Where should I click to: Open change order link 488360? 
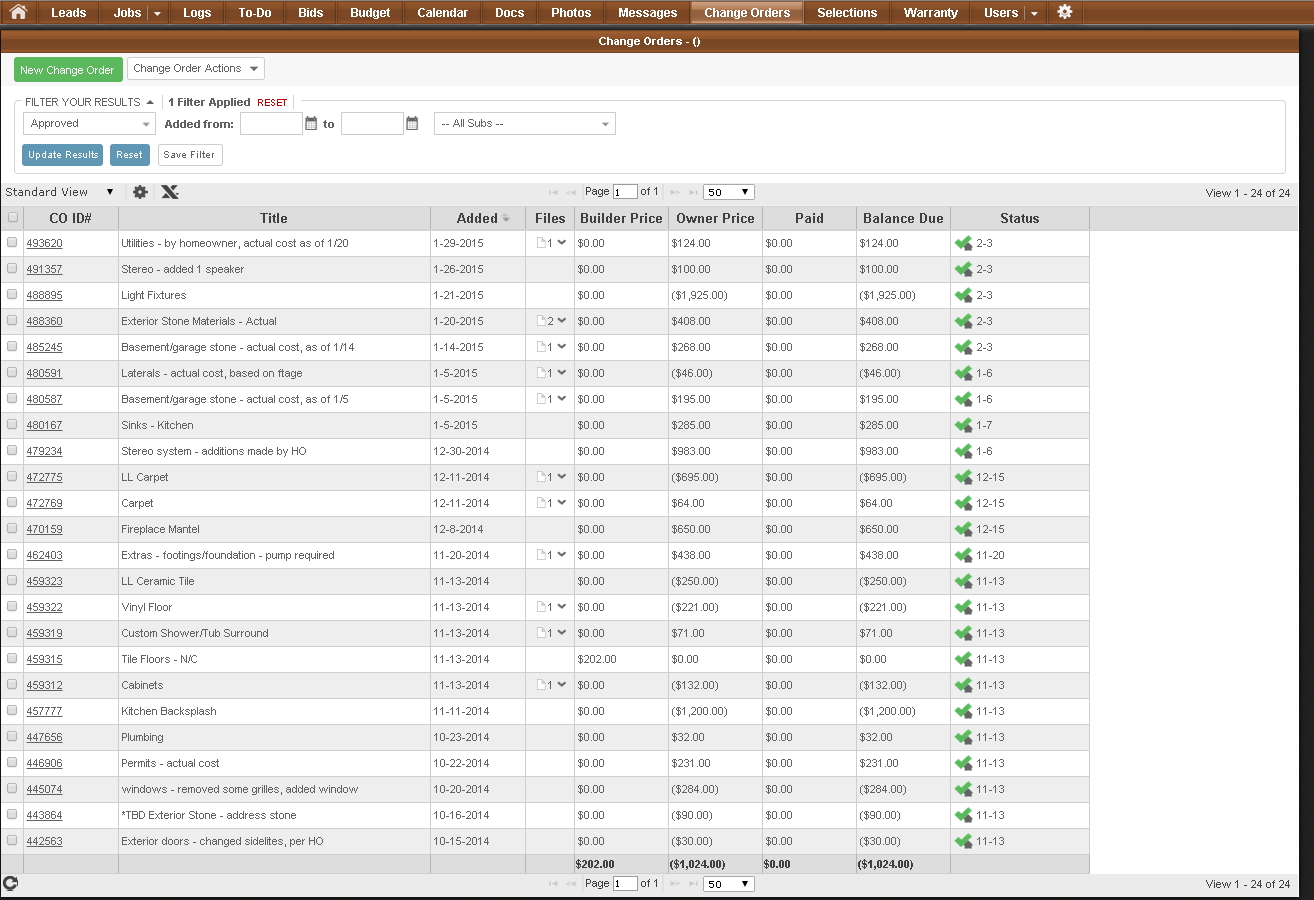point(44,321)
